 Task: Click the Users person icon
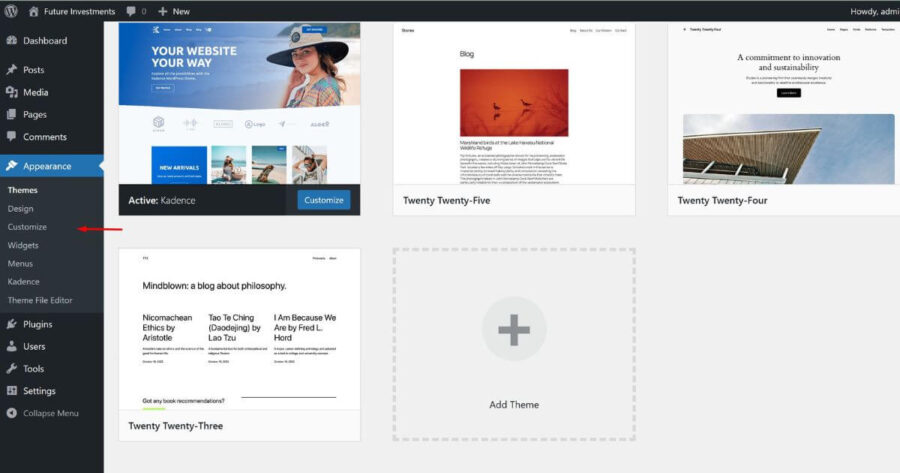[x=11, y=346]
